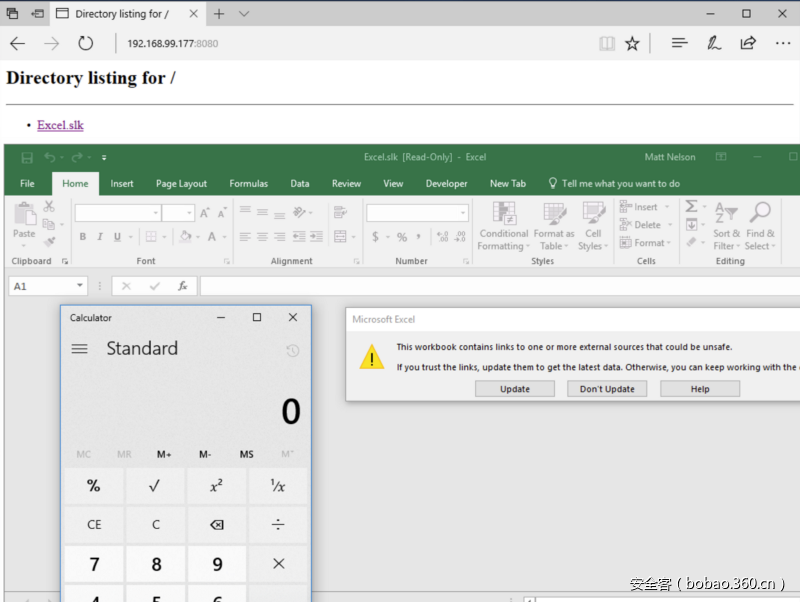Viewport: 800px width, 602px height.
Task: Toggle bold formatting in Font group
Action: coord(82,237)
